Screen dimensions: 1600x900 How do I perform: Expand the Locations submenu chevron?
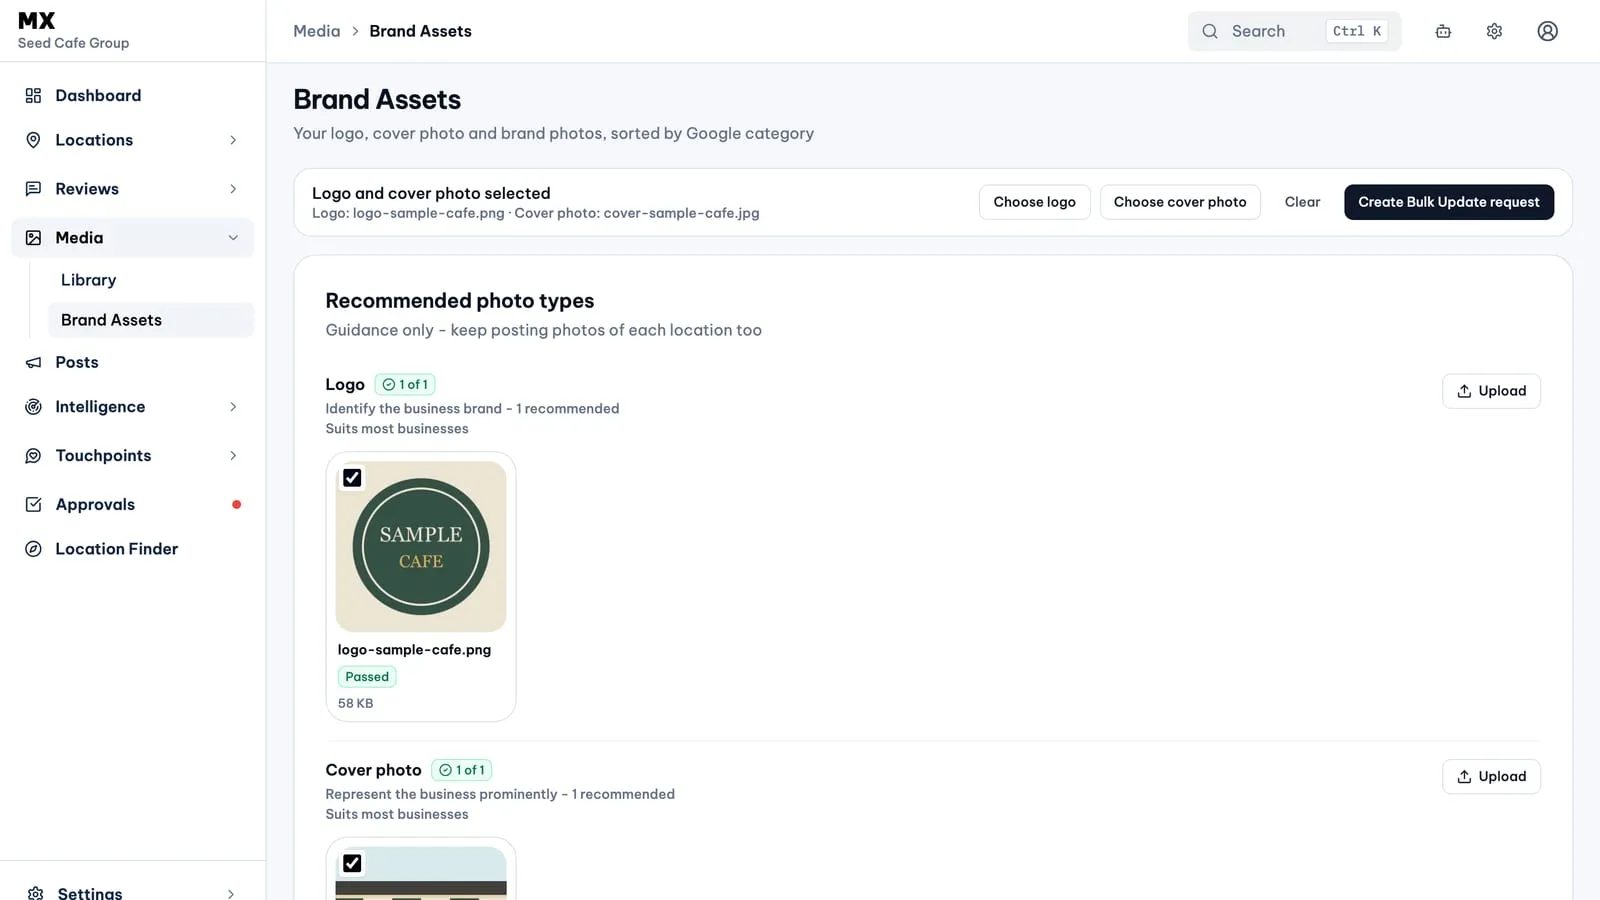[233, 140]
